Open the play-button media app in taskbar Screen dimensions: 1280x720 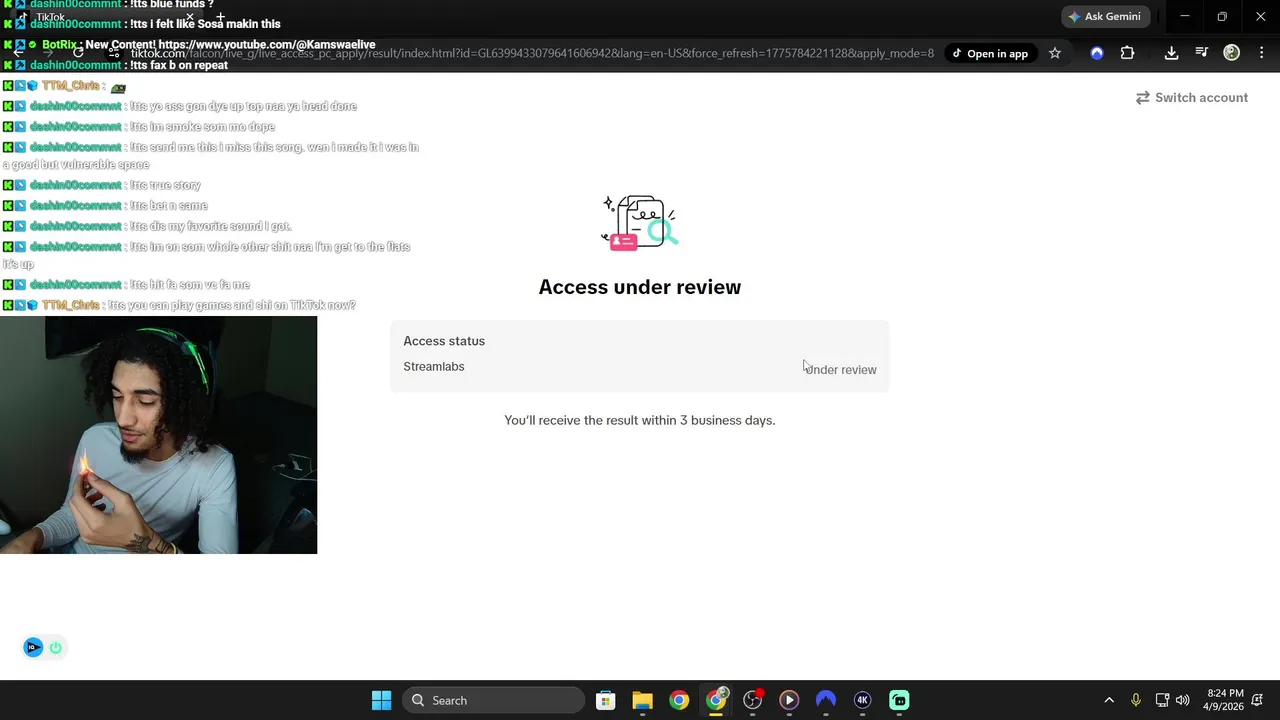pos(789,700)
